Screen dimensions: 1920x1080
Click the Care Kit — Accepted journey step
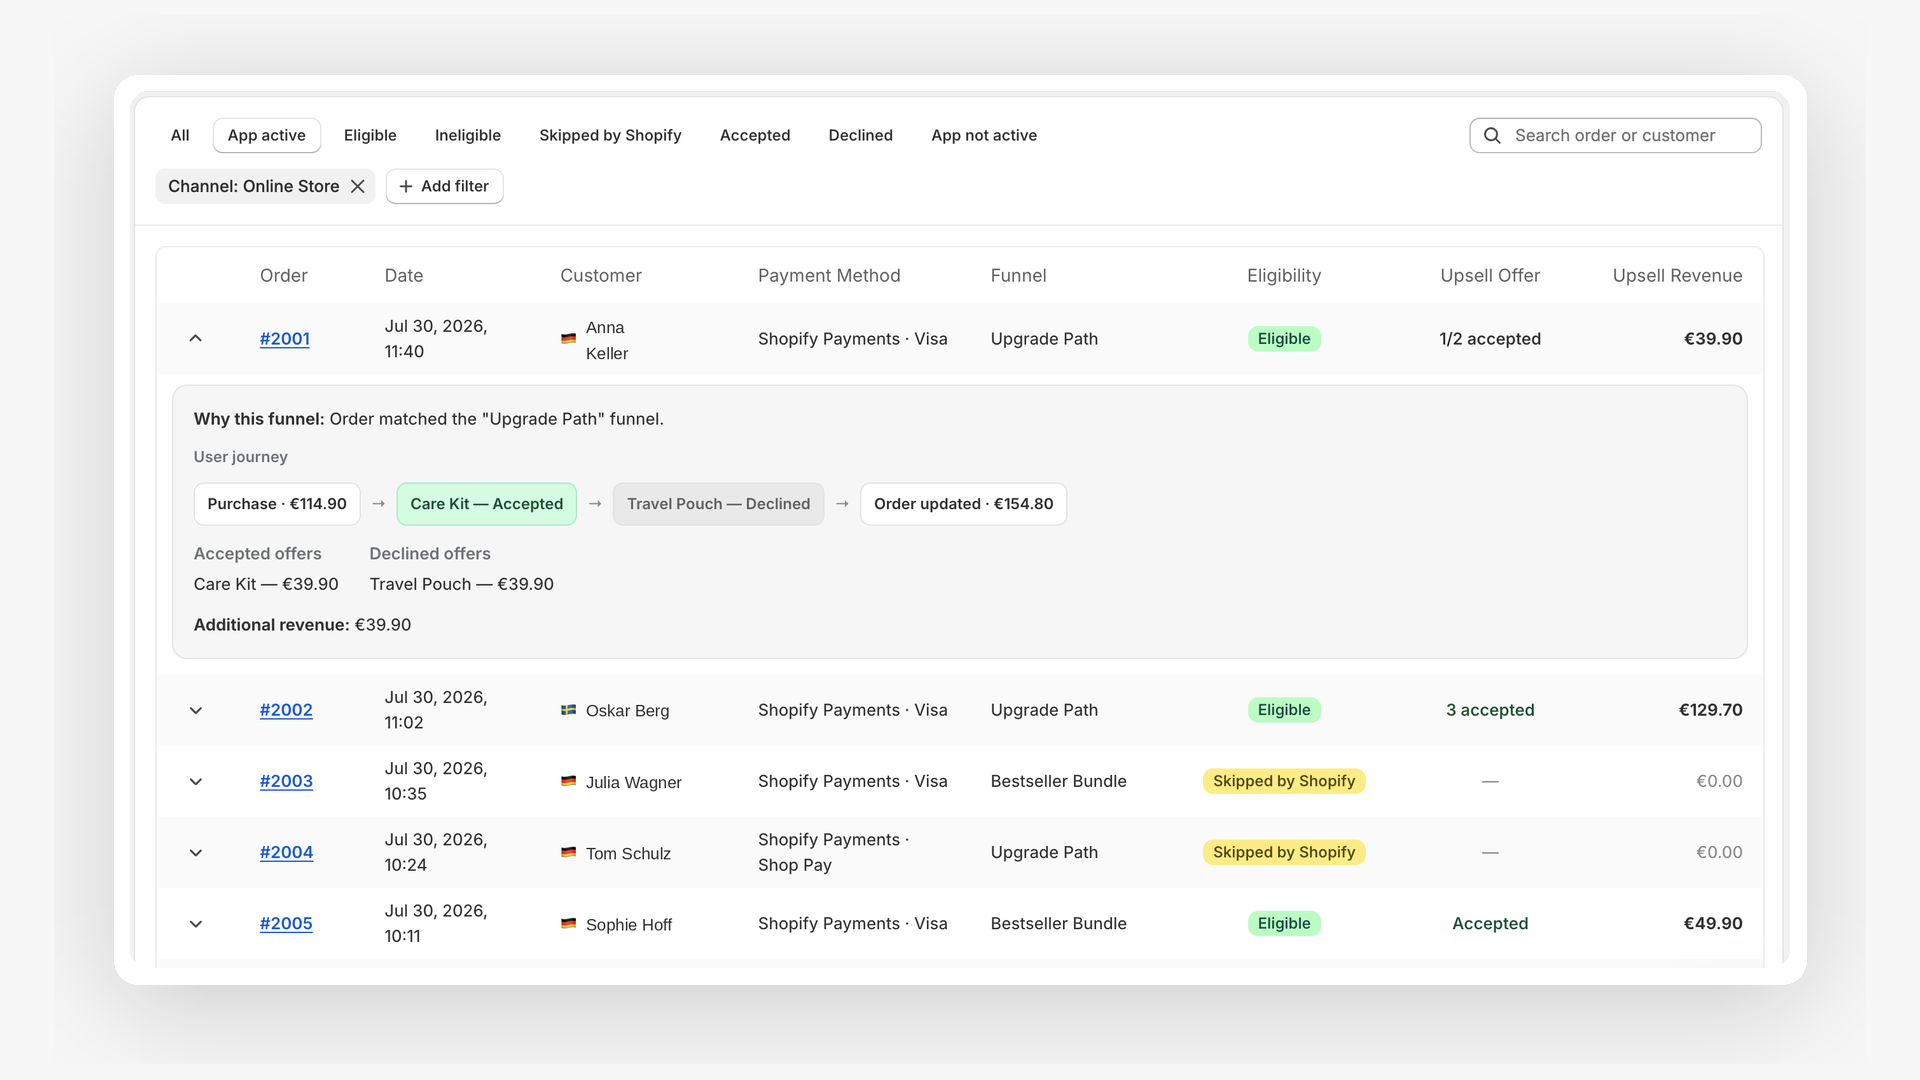click(487, 504)
